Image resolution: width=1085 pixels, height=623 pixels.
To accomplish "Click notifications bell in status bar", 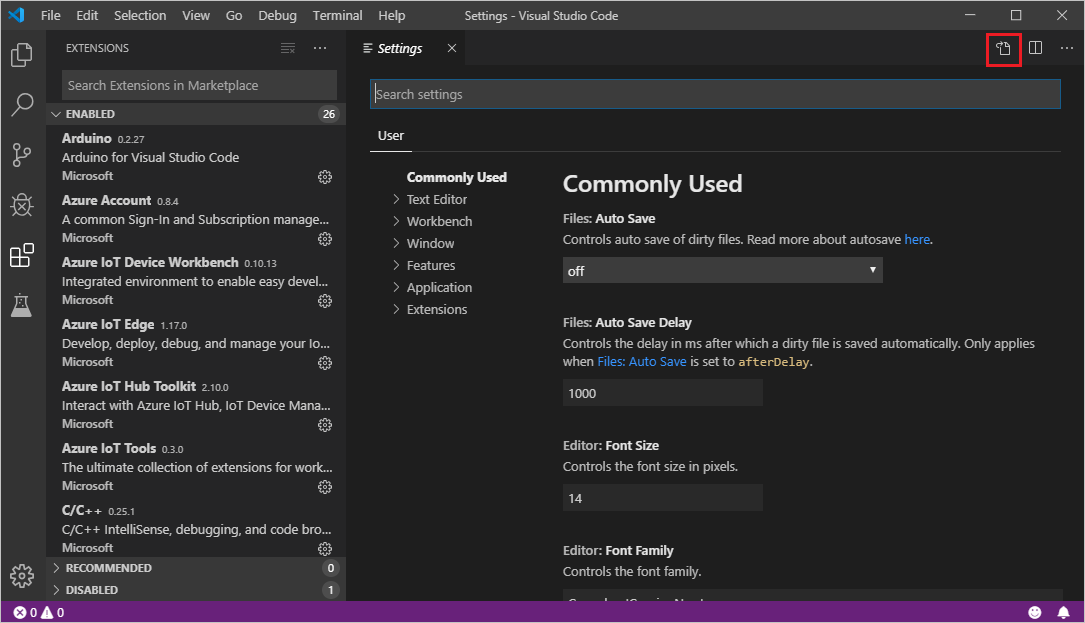I will pos(1063,612).
